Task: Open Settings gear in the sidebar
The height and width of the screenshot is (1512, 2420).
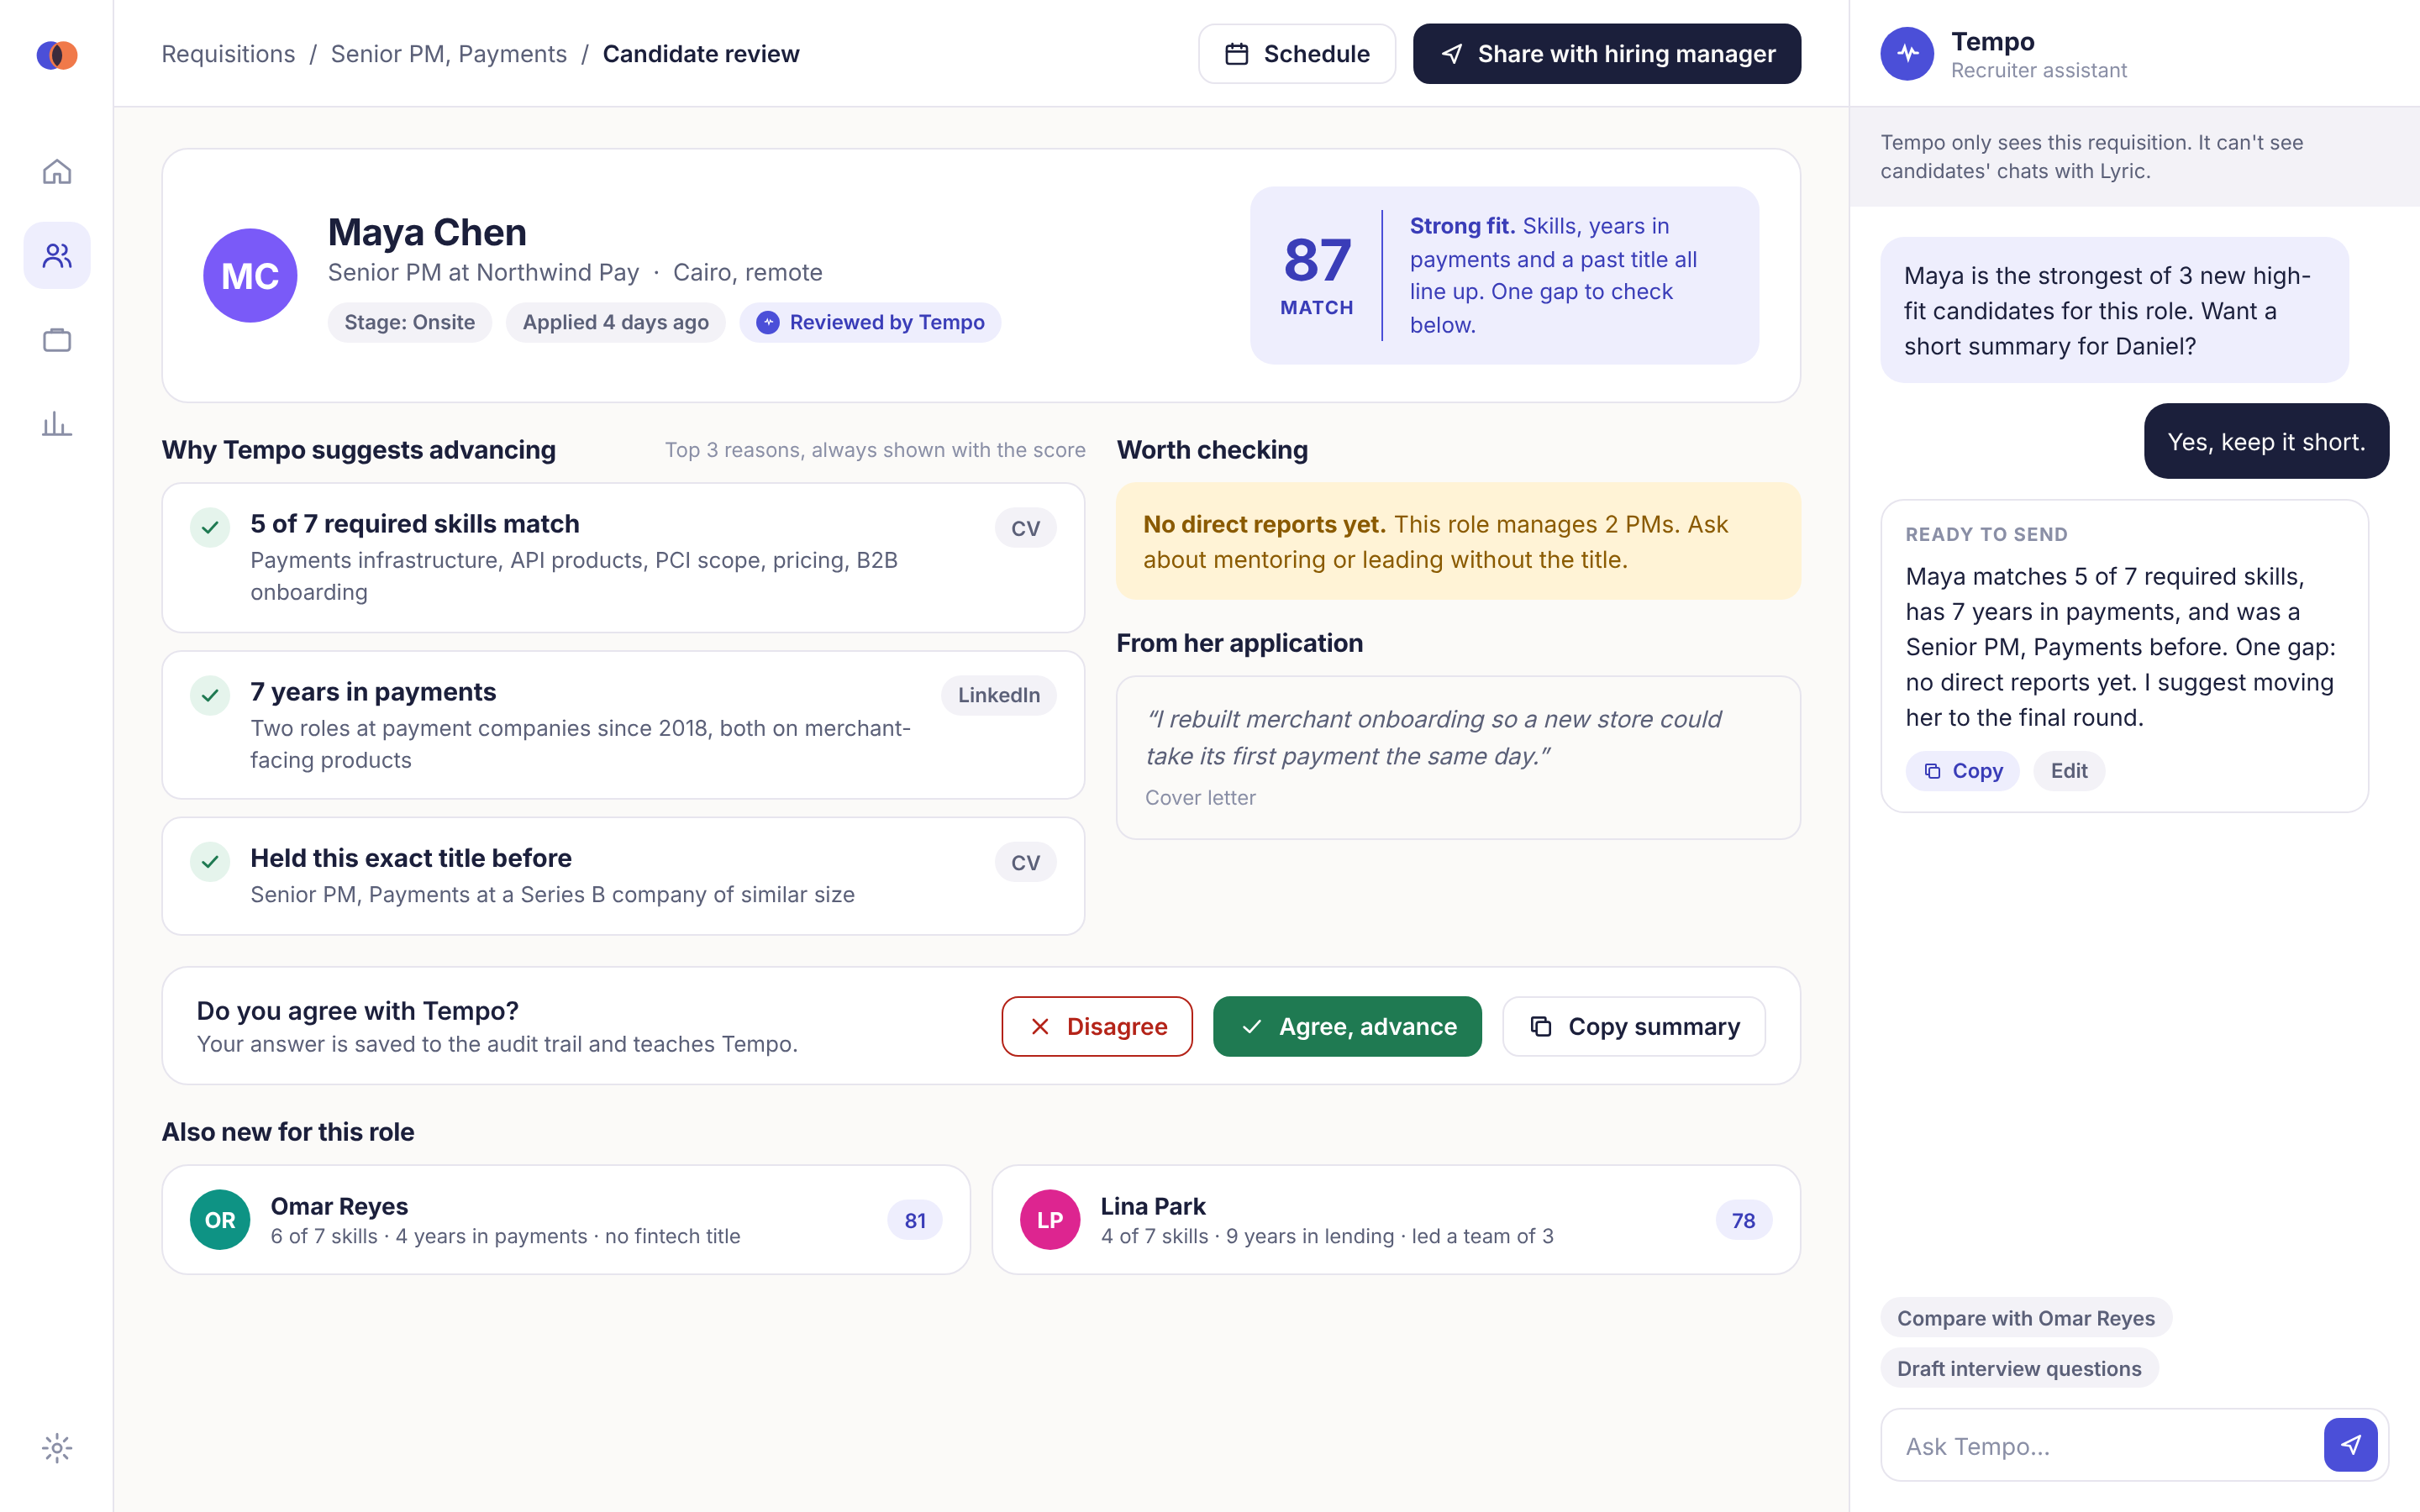Action: tap(57, 1447)
